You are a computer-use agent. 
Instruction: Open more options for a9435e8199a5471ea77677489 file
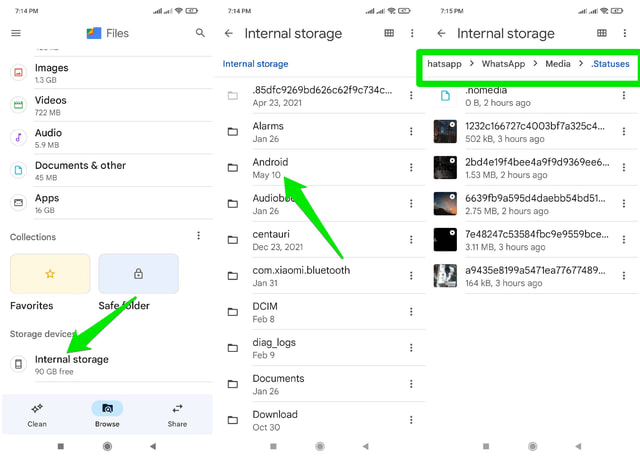624,276
